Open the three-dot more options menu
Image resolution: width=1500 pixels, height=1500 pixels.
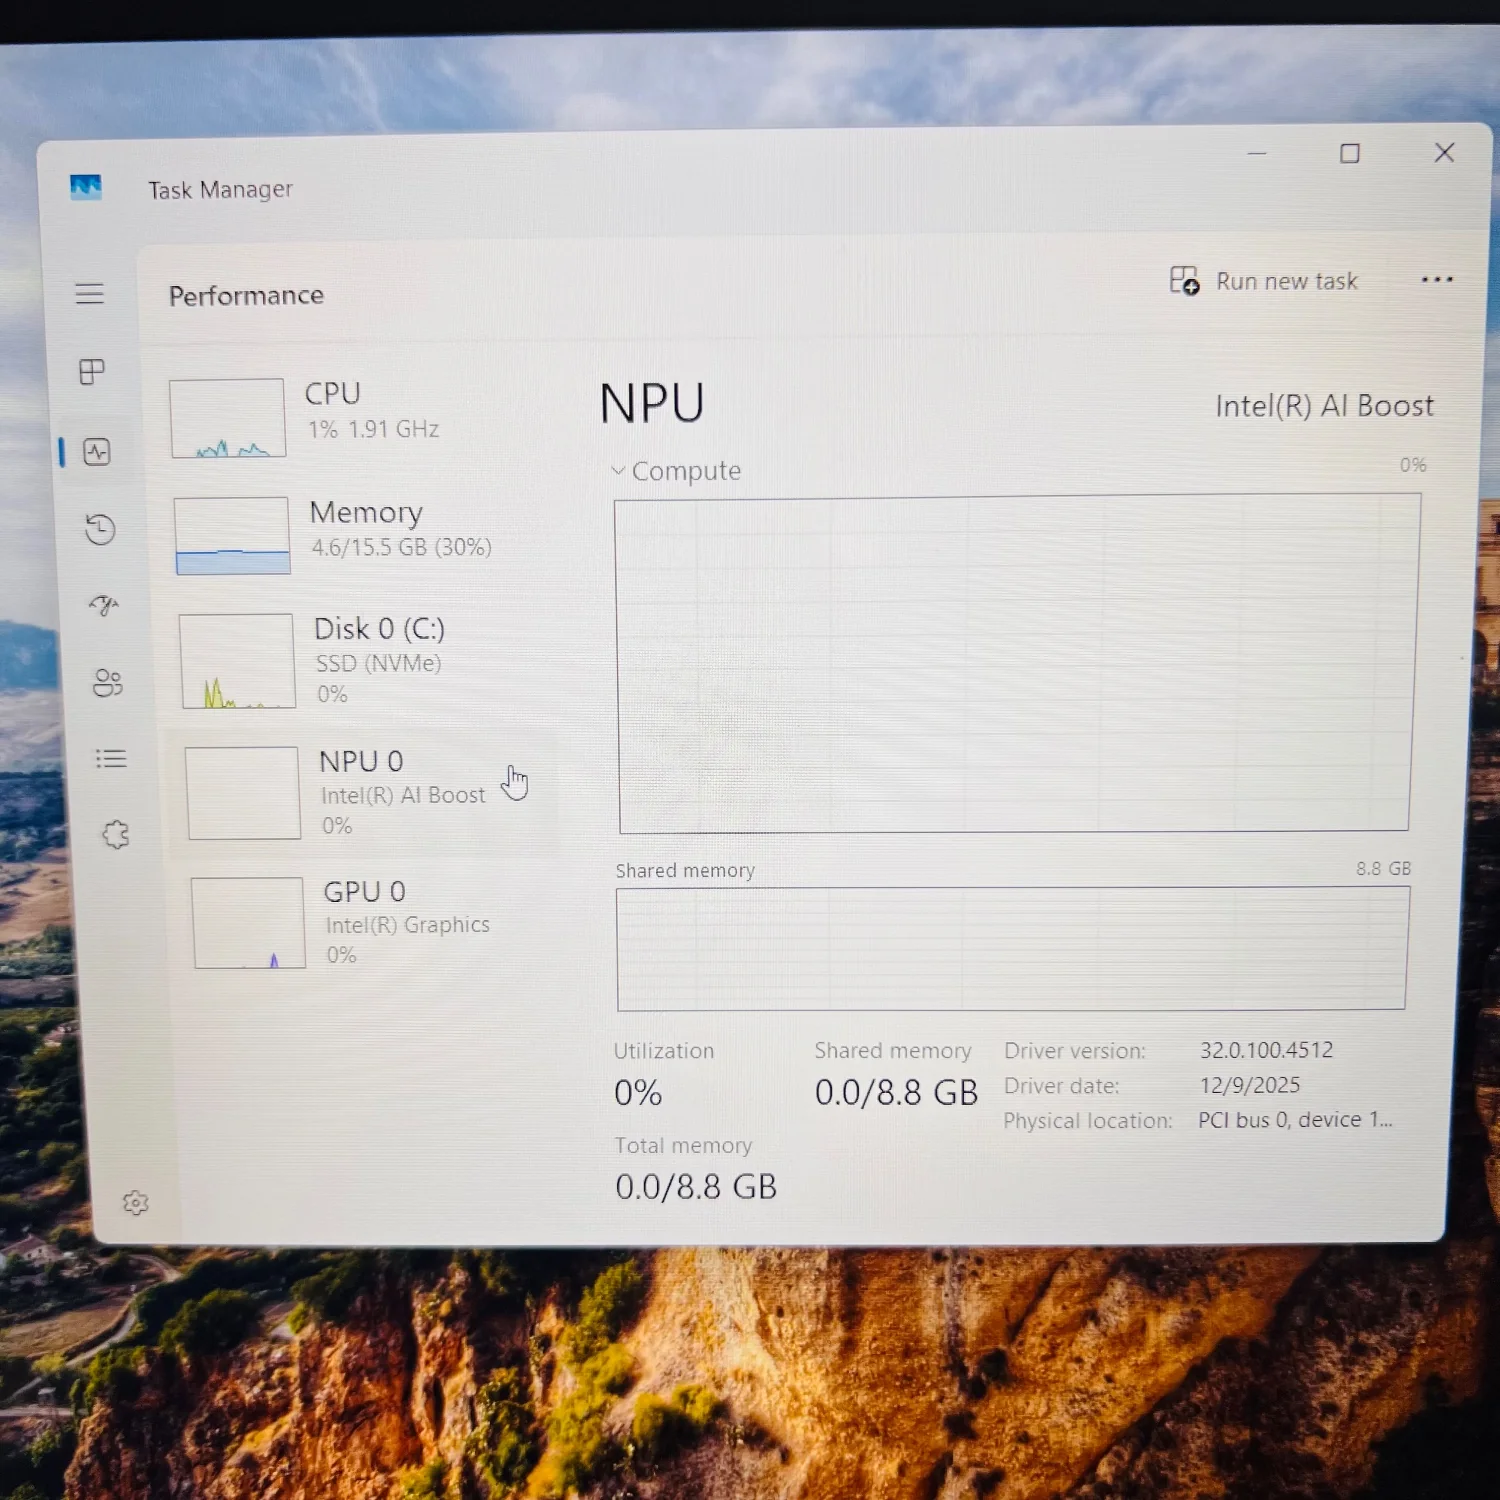tap(1437, 280)
